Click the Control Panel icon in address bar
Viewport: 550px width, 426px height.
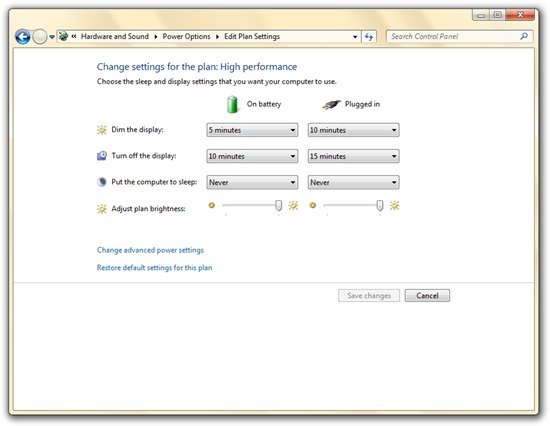point(63,36)
